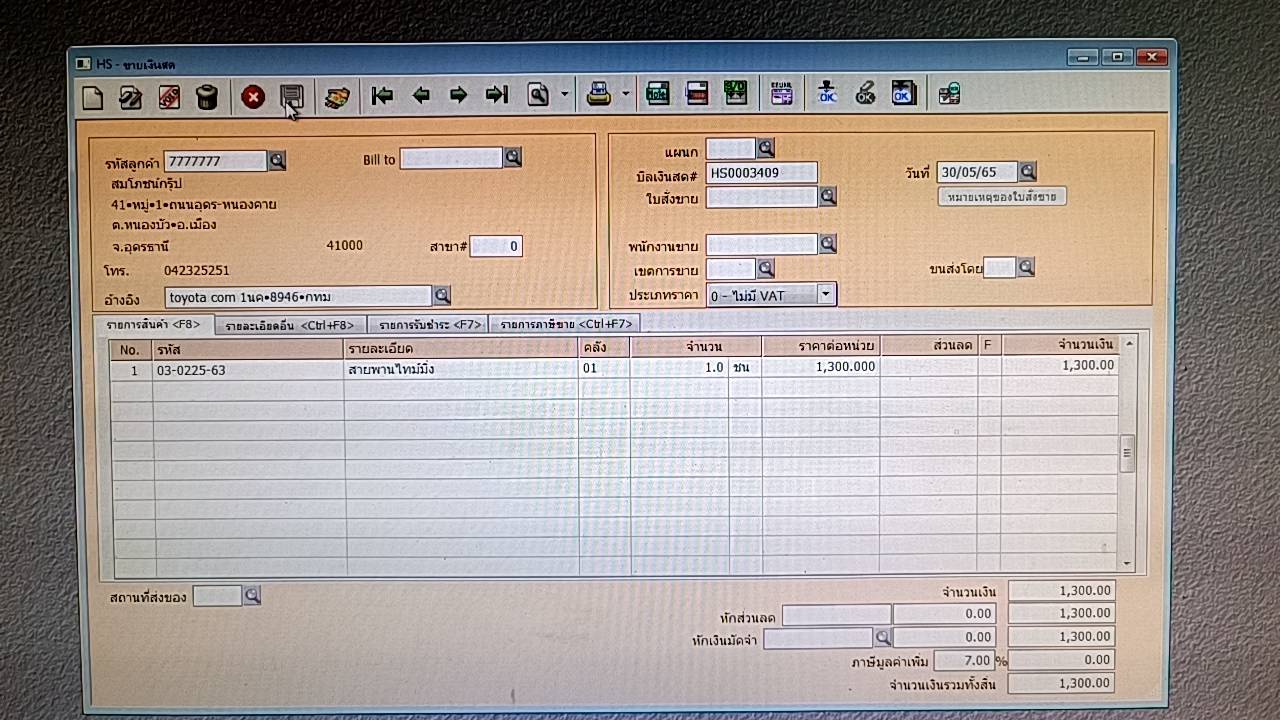
Task: Click the customer code field 7777777
Action: 215,161
